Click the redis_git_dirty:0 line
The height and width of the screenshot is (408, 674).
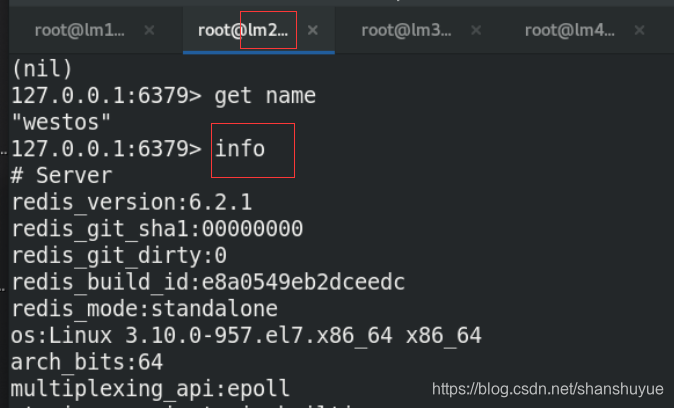coord(119,255)
